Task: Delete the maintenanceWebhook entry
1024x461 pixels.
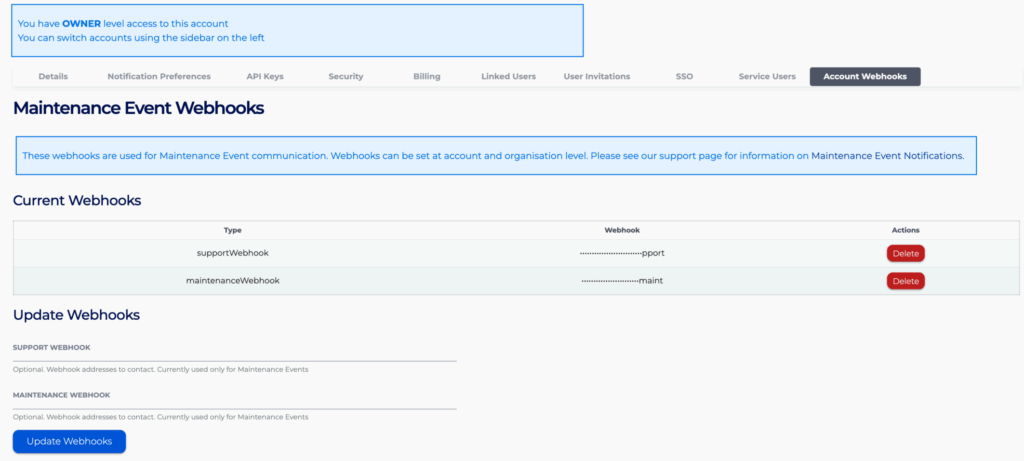Action: 905,281
